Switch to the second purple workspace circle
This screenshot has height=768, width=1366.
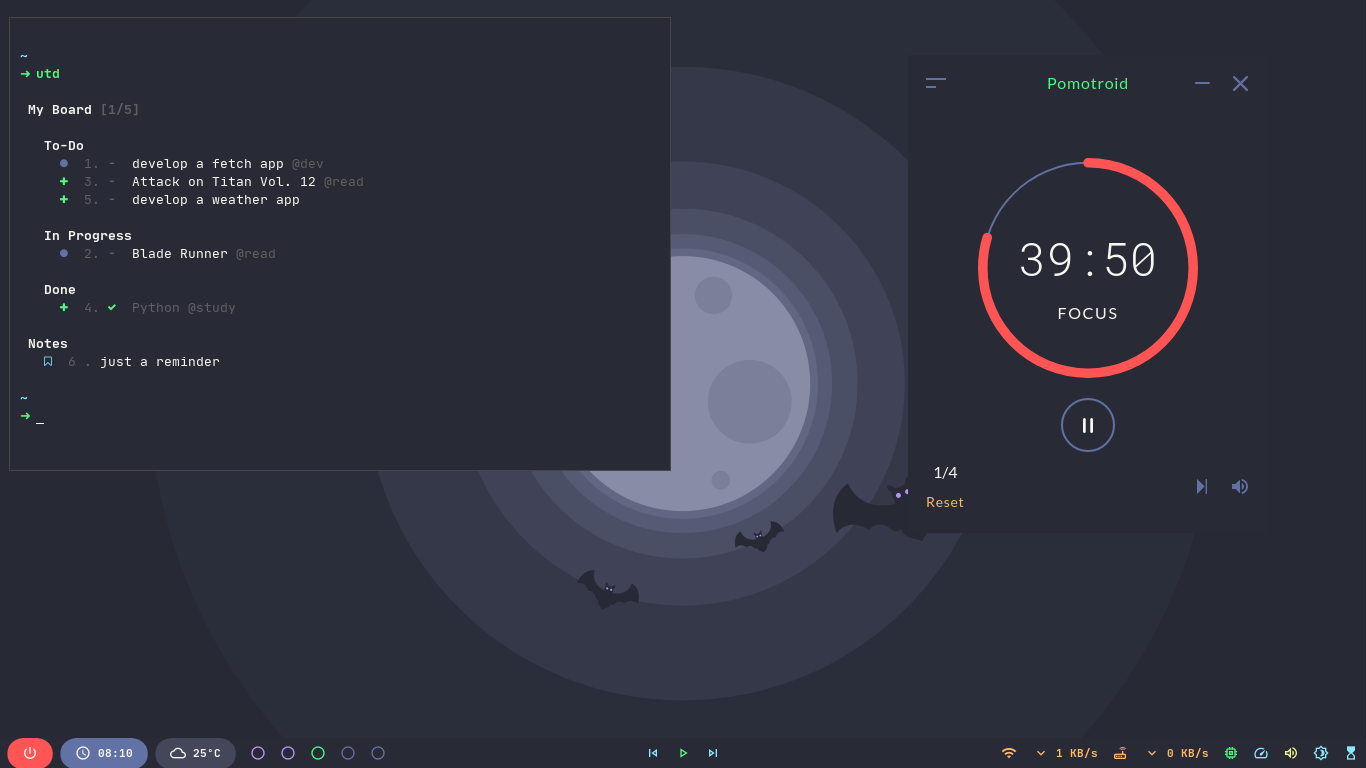tap(288, 753)
